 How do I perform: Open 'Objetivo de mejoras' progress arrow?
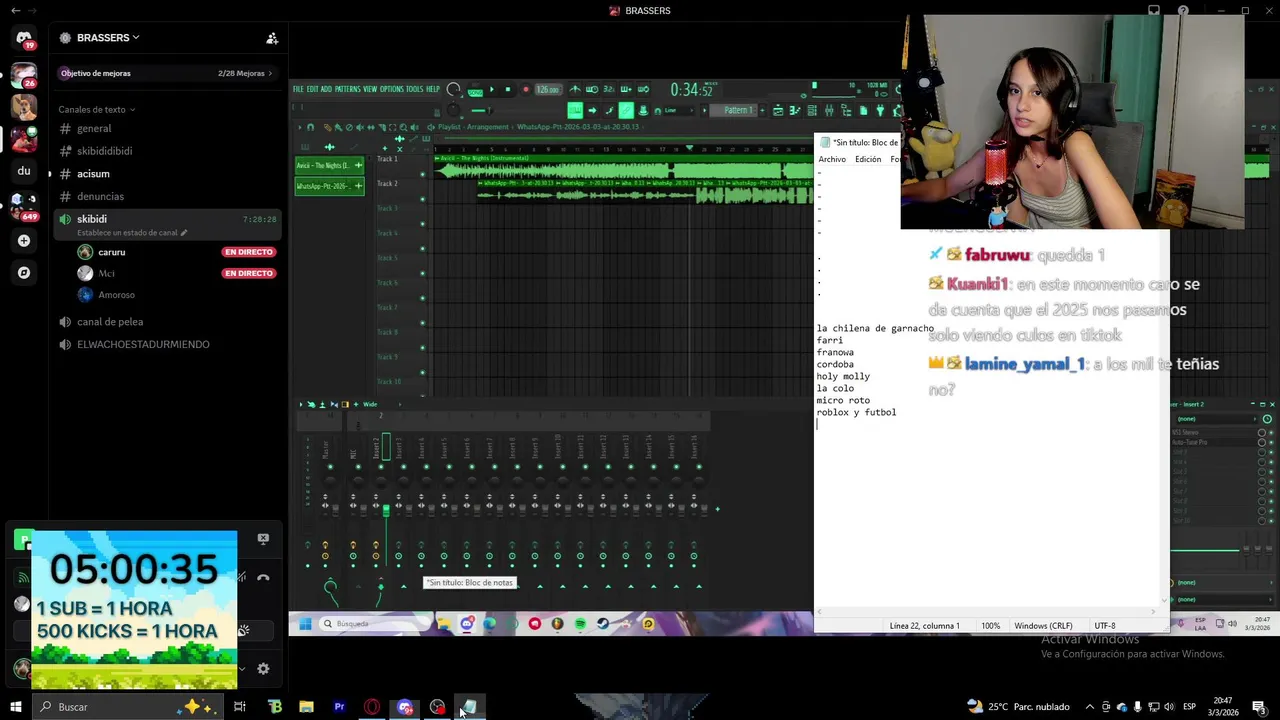(270, 73)
